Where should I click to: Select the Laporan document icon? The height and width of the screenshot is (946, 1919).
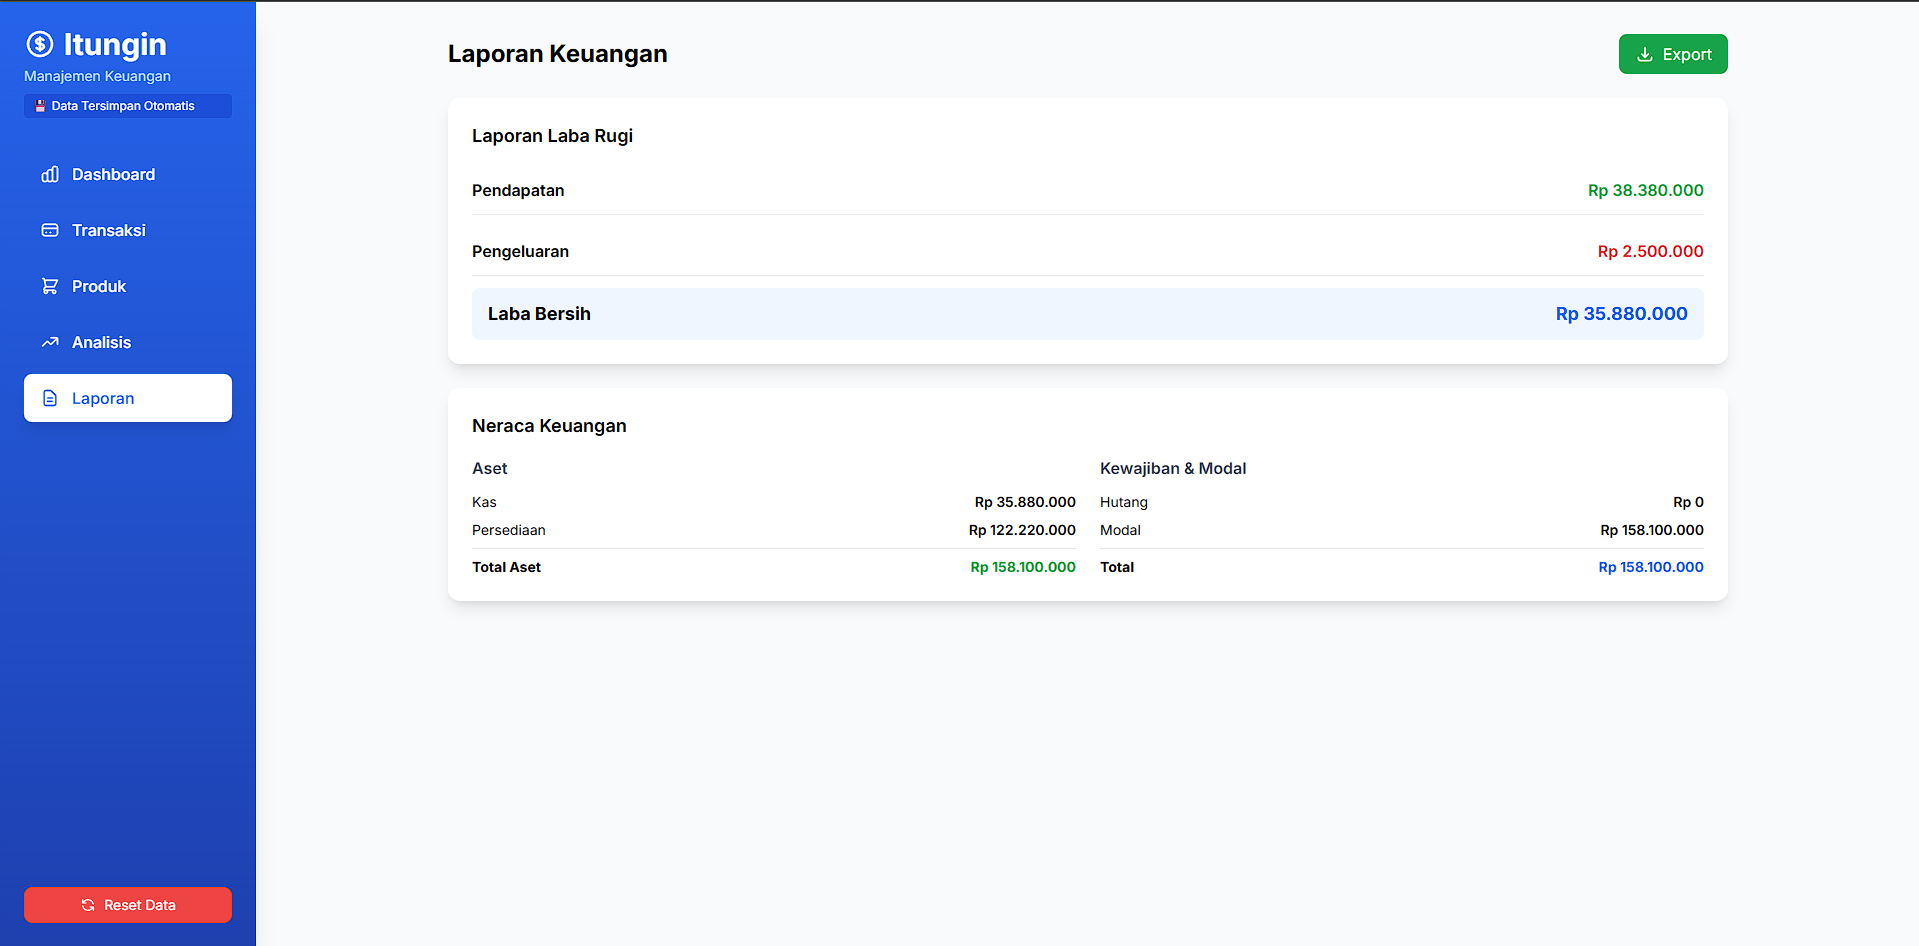click(50, 398)
